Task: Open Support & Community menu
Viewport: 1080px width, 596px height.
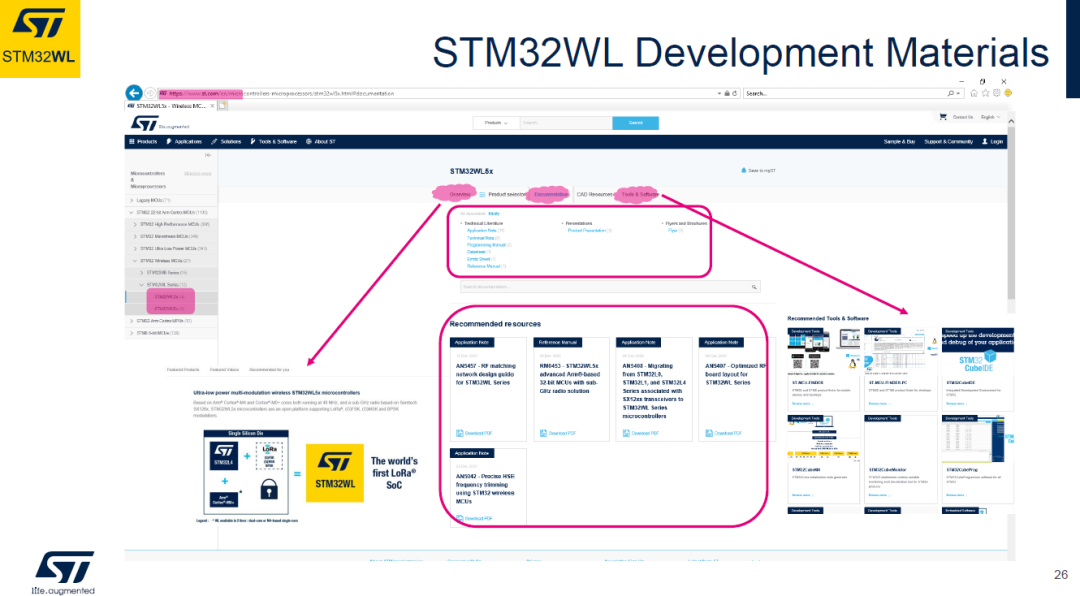Action: coord(948,141)
